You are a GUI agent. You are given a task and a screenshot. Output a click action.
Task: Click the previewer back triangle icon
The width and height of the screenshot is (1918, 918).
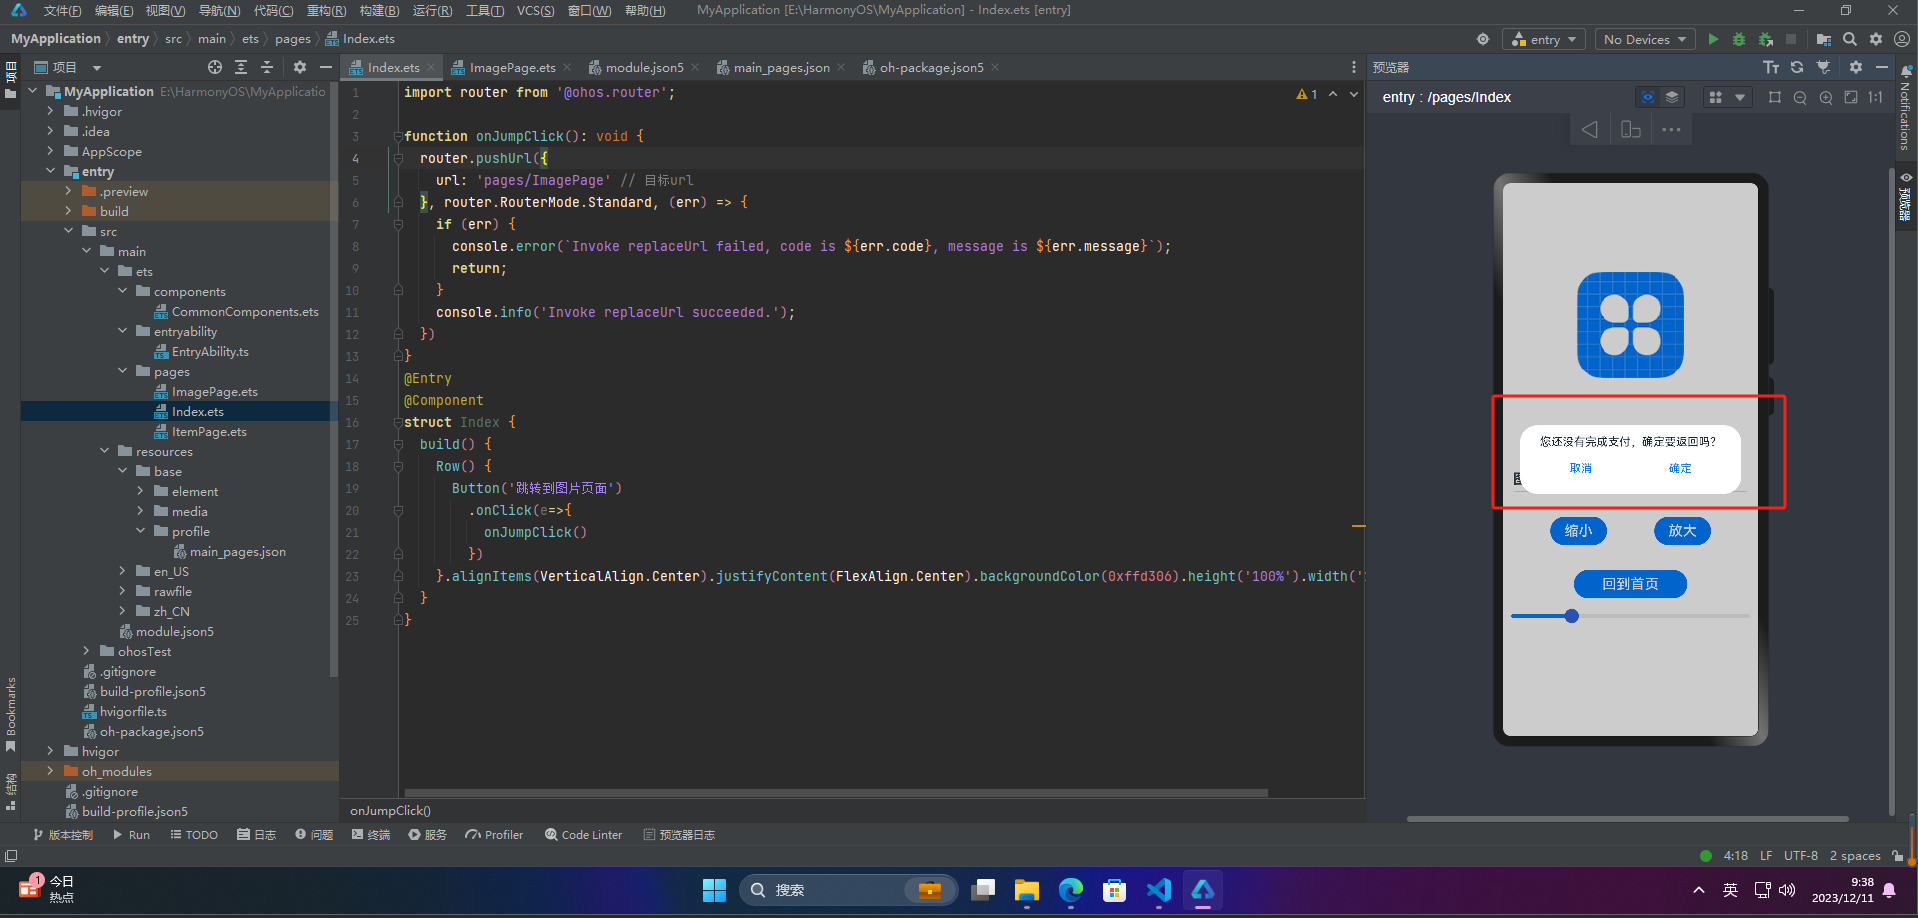click(x=1589, y=130)
